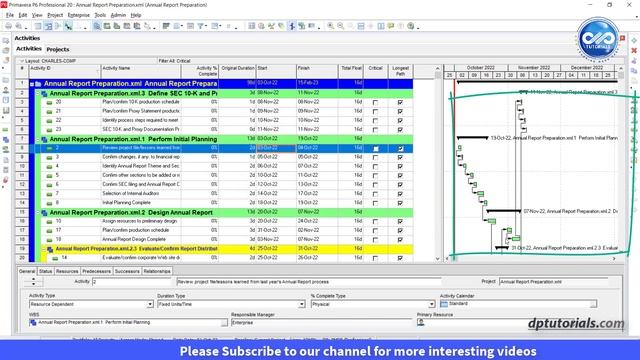This screenshot has height=360, width=640.
Task: Open the Activity Network view icon
Action: (58, 26)
